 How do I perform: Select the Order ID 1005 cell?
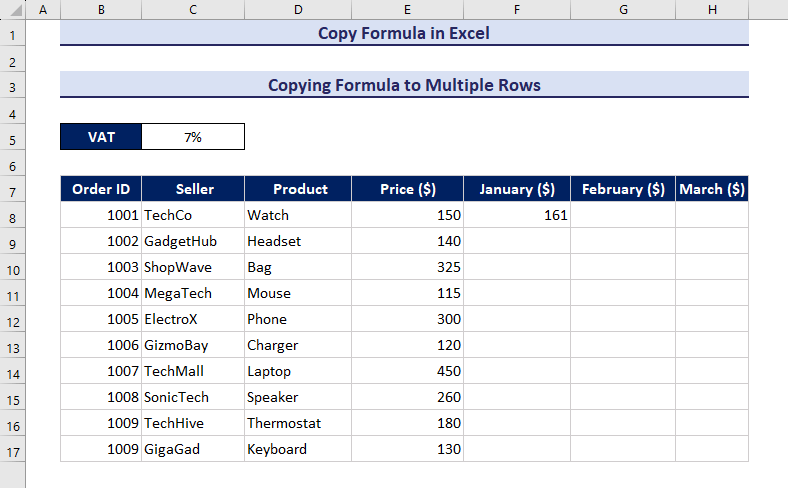point(101,319)
